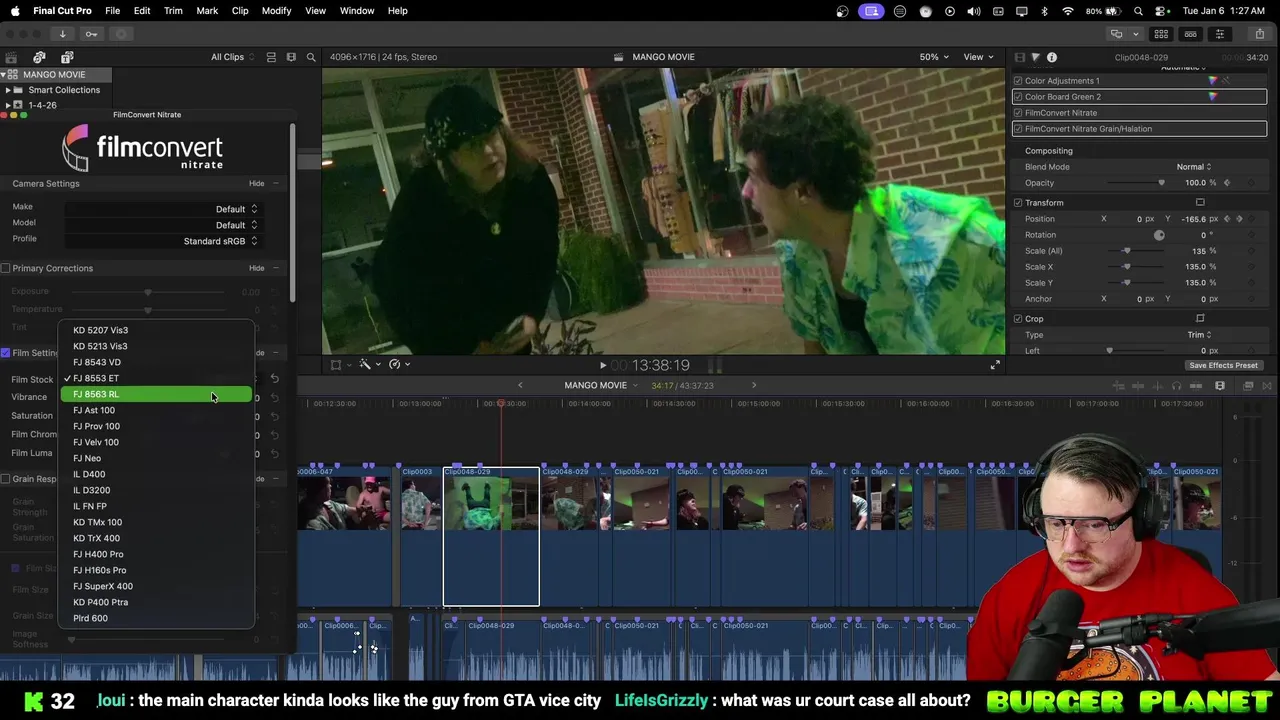
Task: Open the clip appearance options icon in browser
Action: pyautogui.click(x=291, y=57)
